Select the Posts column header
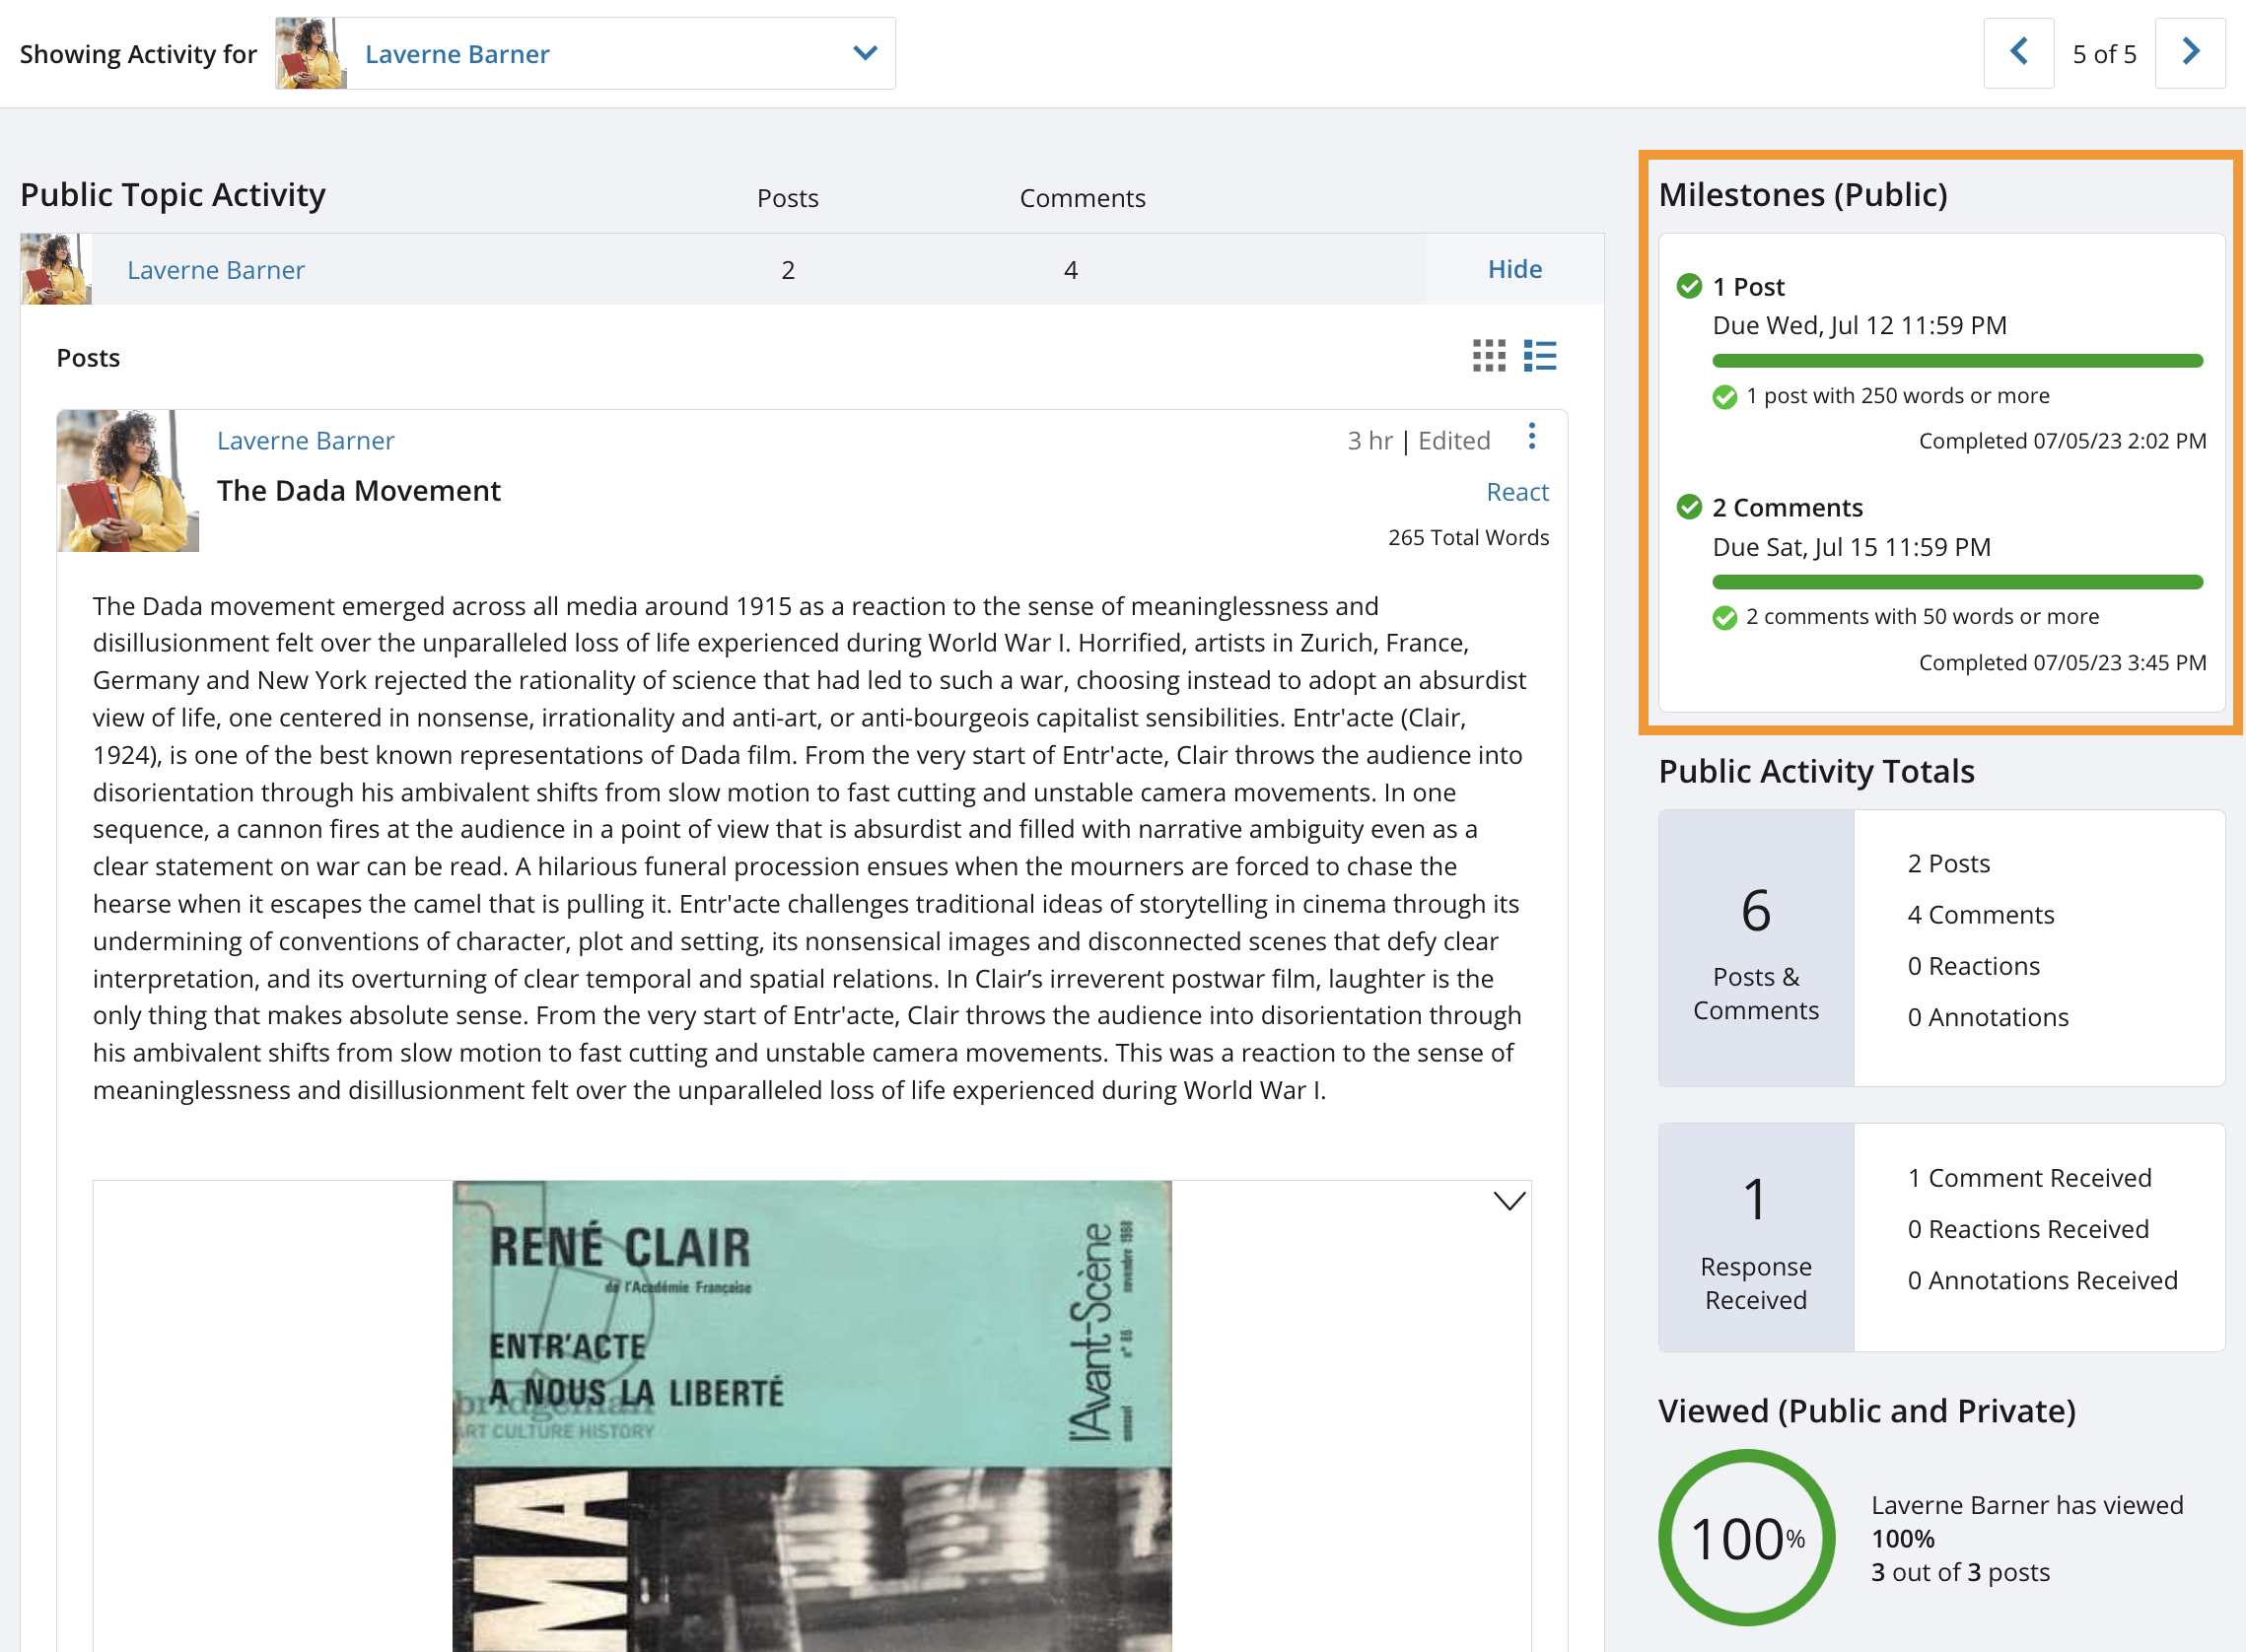This screenshot has height=1652, width=2246. tap(787, 197)
